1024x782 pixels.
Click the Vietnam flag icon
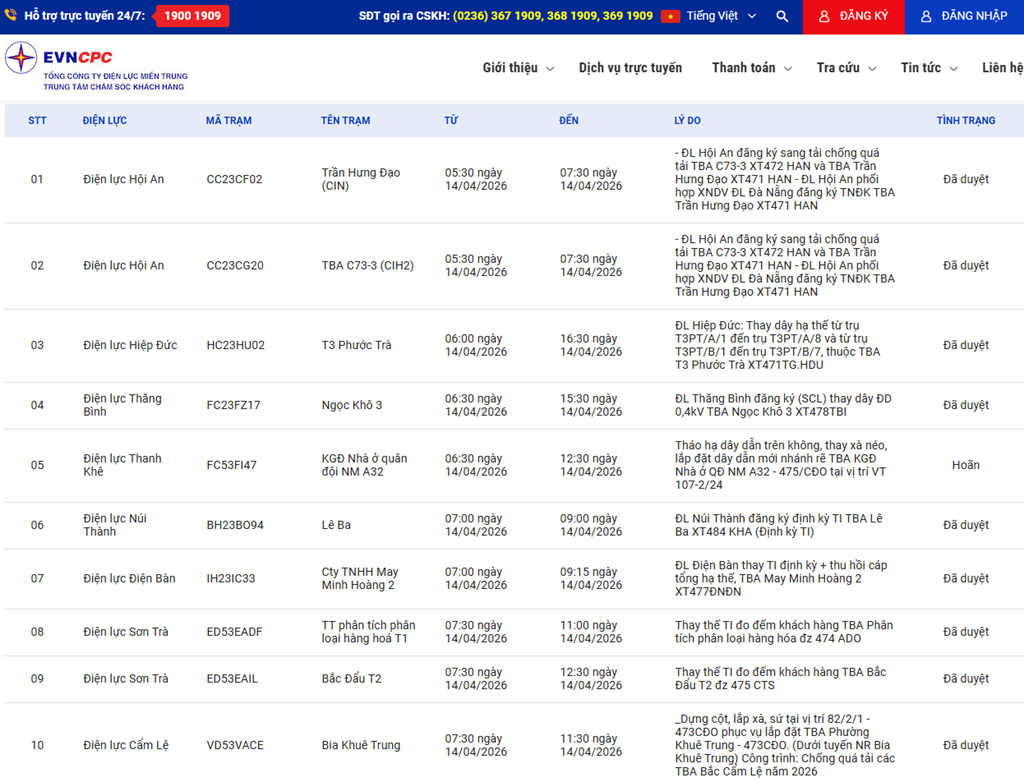click(x=670, y=17)
